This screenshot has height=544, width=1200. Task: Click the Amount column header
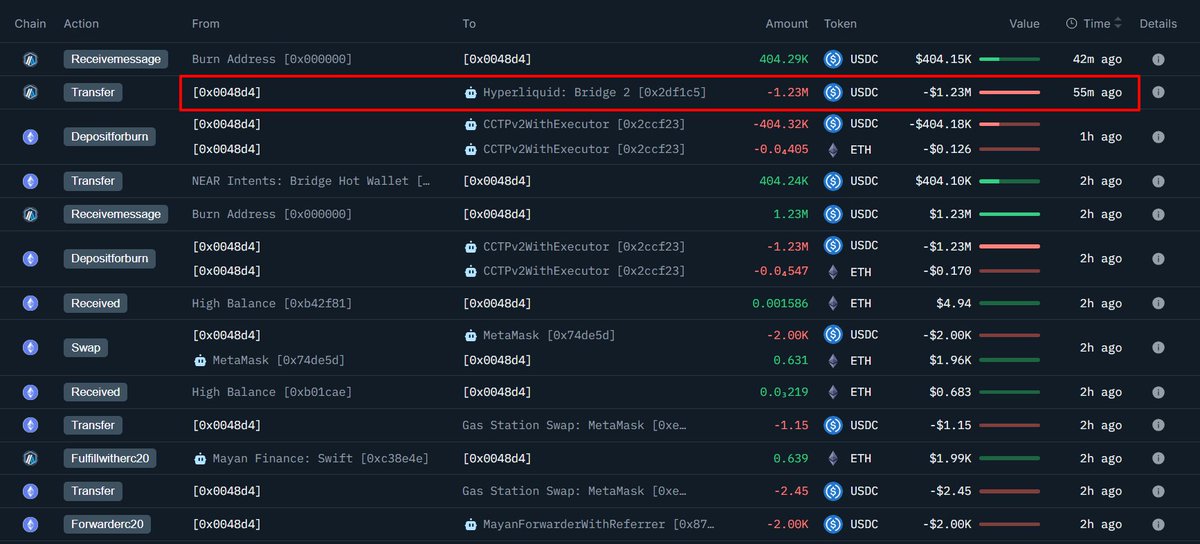[787, 23]
